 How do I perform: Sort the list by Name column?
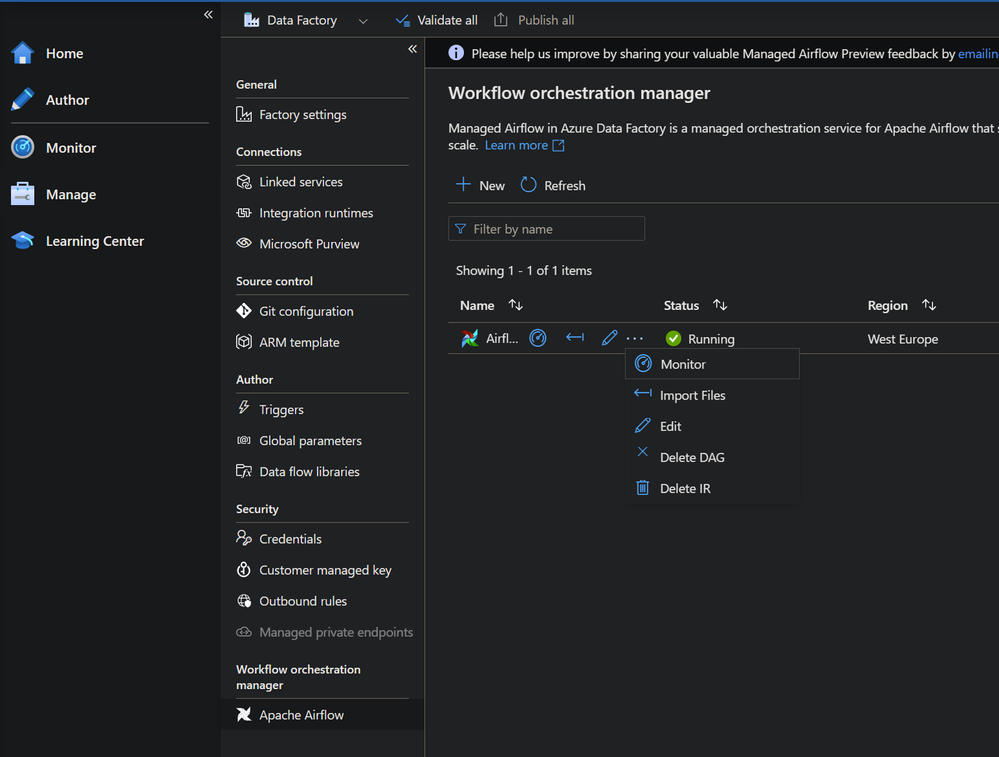[516, 305]
